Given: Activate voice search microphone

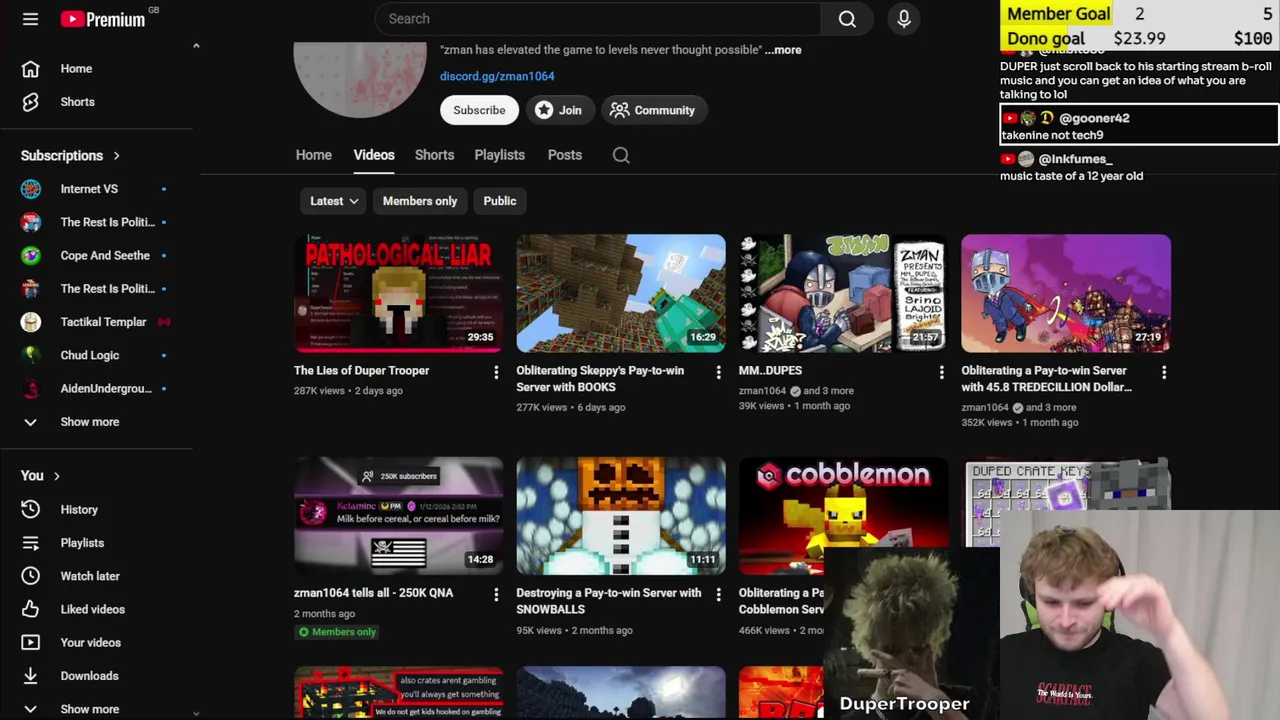Looking at the screenshot, I should [904, 19].
